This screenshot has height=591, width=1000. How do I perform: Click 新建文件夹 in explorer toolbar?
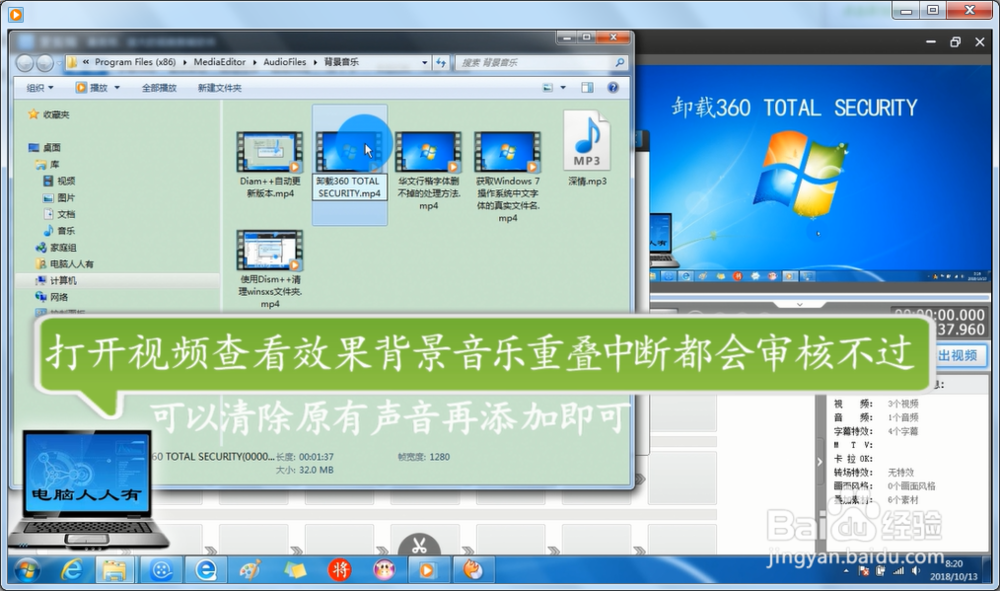tap(219, 88)
